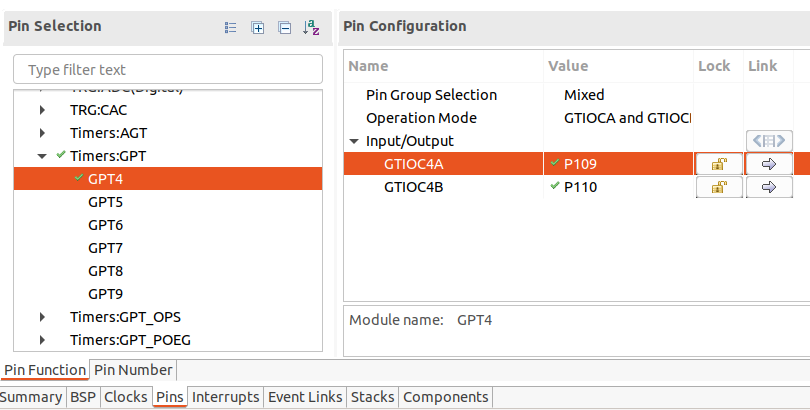Image resolution: width=810 pixels, height=410 pixels.
Task: Expand the Timers:AGT tree node
Action: pyautogui.click(x=42, y=133)
